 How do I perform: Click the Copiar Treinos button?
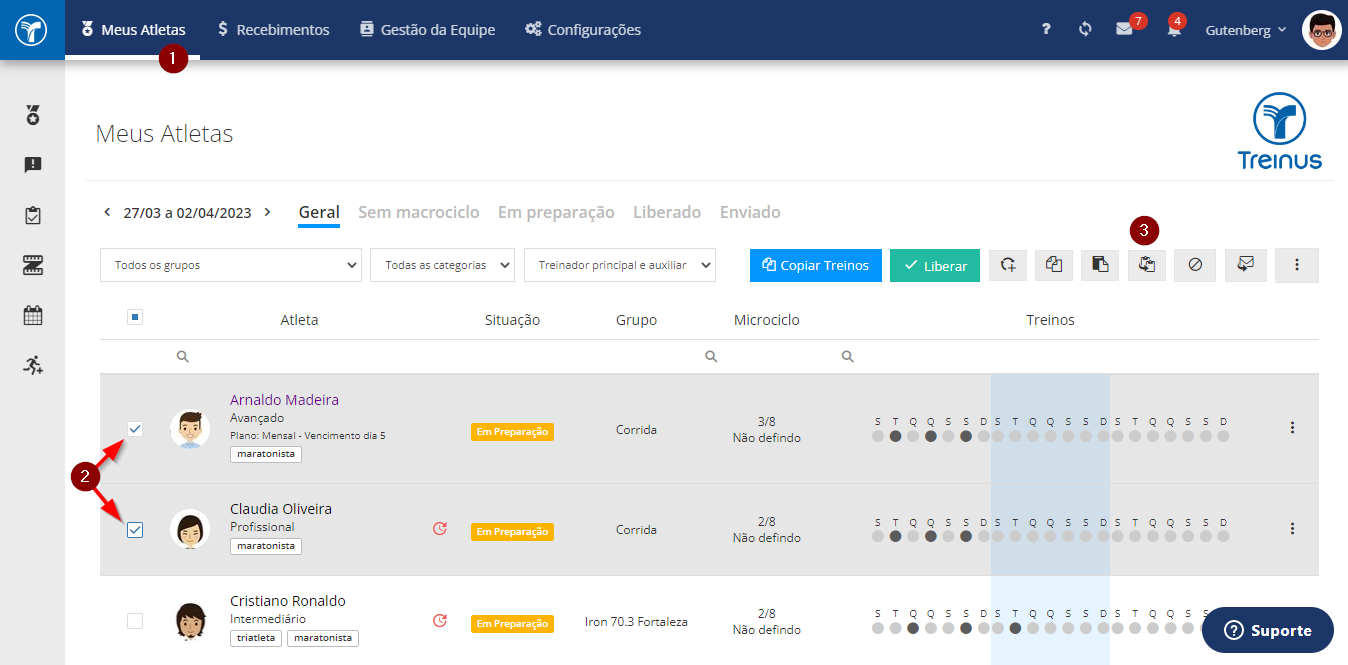pyautogui.click(x=816, y=265)
